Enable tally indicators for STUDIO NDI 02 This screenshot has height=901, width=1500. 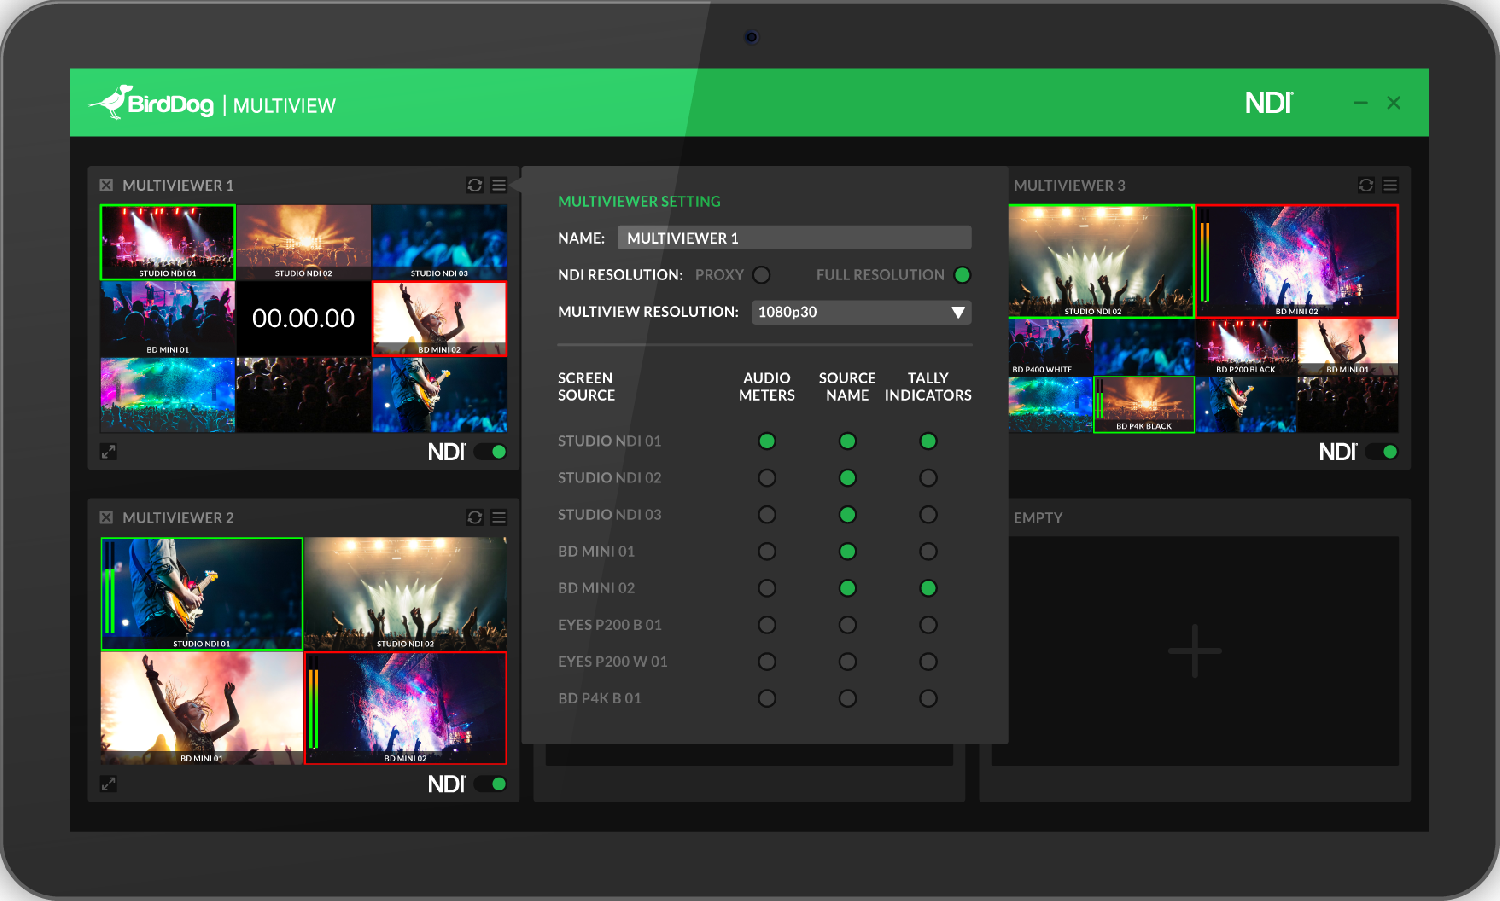[928, 478]
